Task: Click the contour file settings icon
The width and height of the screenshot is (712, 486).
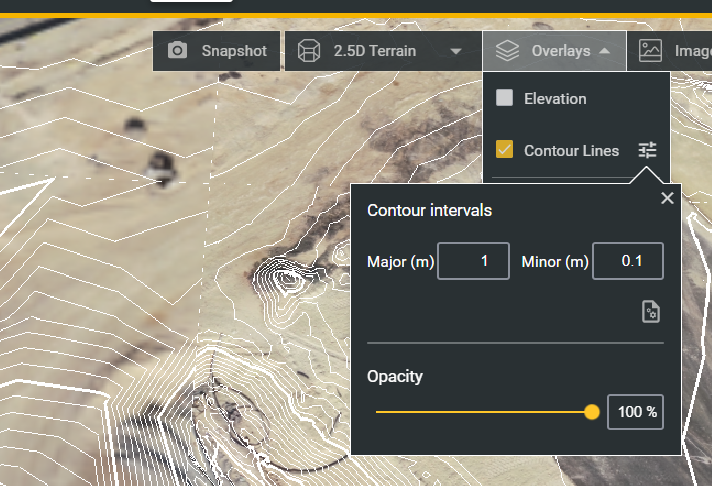Action: pyautogui.click(x=651, y=312)
